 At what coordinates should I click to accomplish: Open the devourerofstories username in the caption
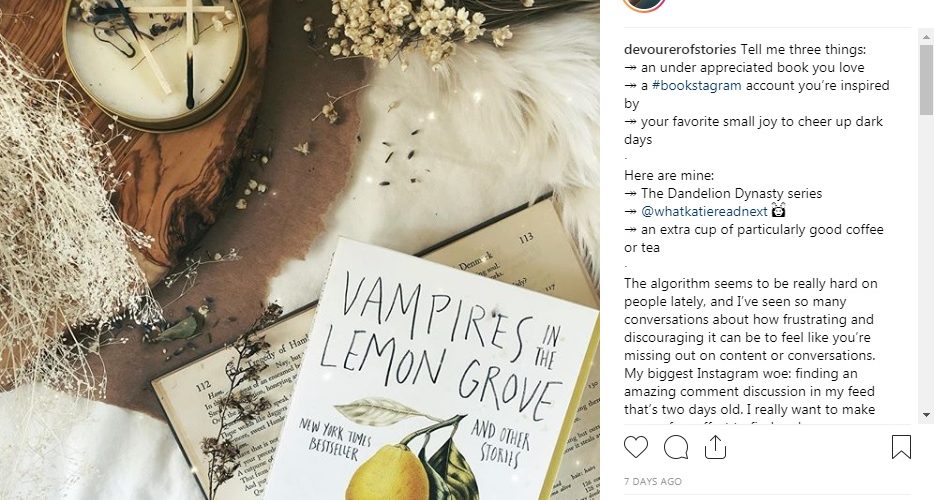pos(680,49)
